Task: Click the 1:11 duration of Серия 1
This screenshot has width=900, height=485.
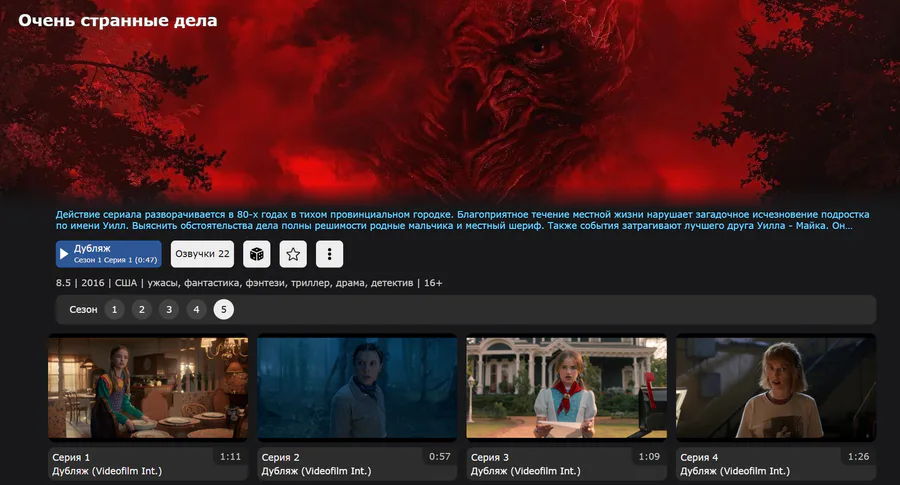Action: coord(230,457)
